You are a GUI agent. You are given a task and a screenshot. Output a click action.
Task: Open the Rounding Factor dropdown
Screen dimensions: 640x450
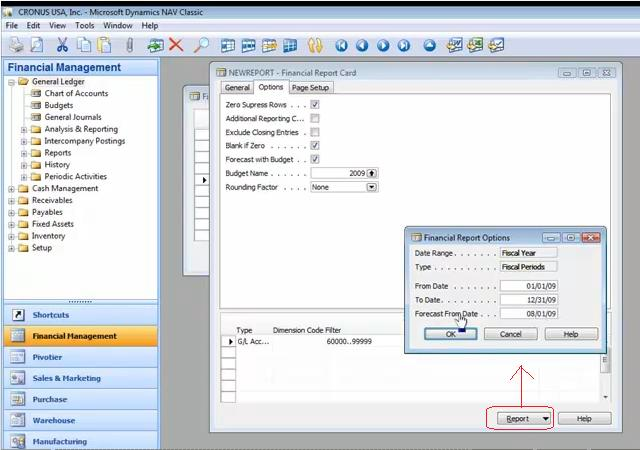pos(371,187)
